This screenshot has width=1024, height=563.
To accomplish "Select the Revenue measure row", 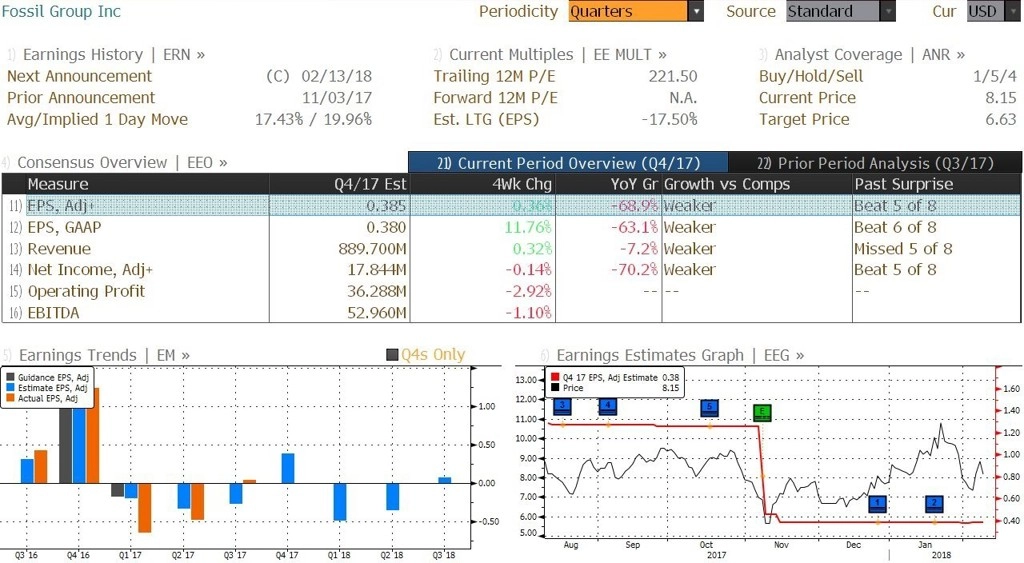I will coord(511,249).
